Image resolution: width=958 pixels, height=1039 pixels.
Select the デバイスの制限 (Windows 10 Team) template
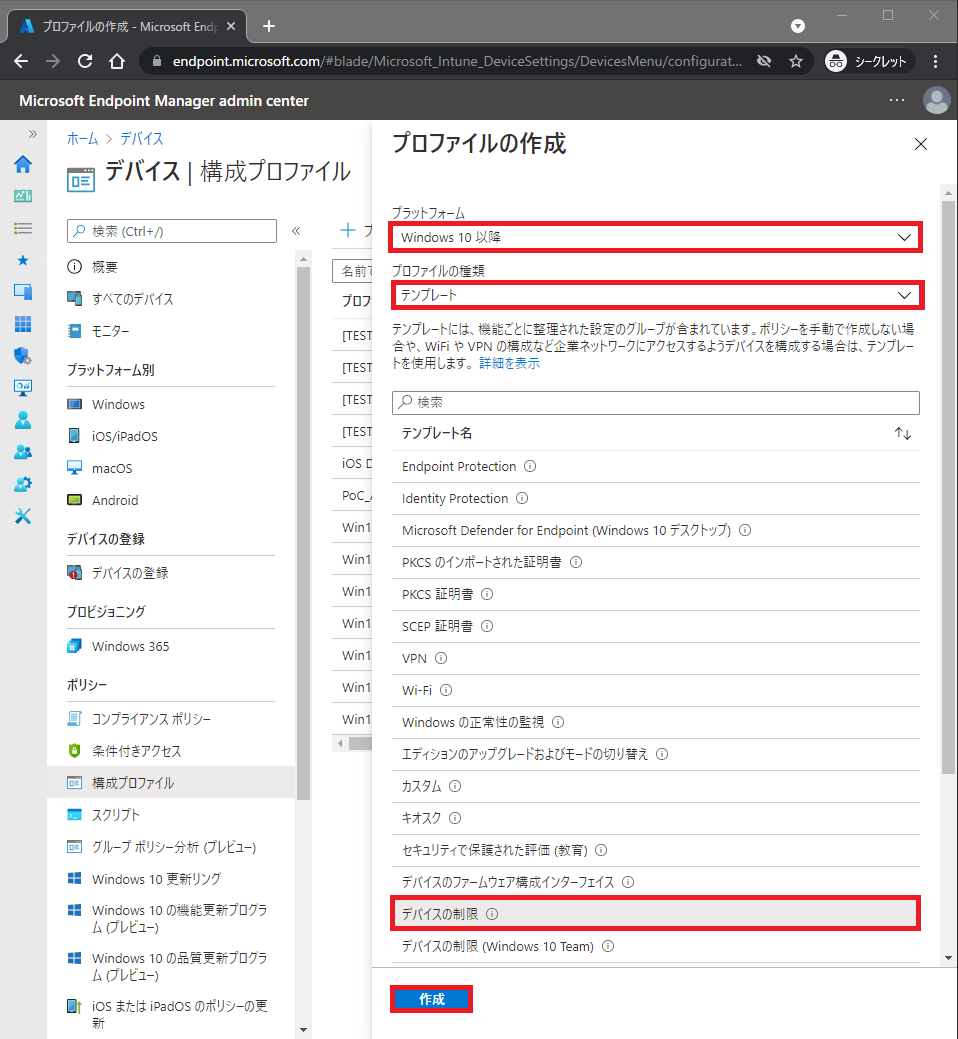[656, 946]
